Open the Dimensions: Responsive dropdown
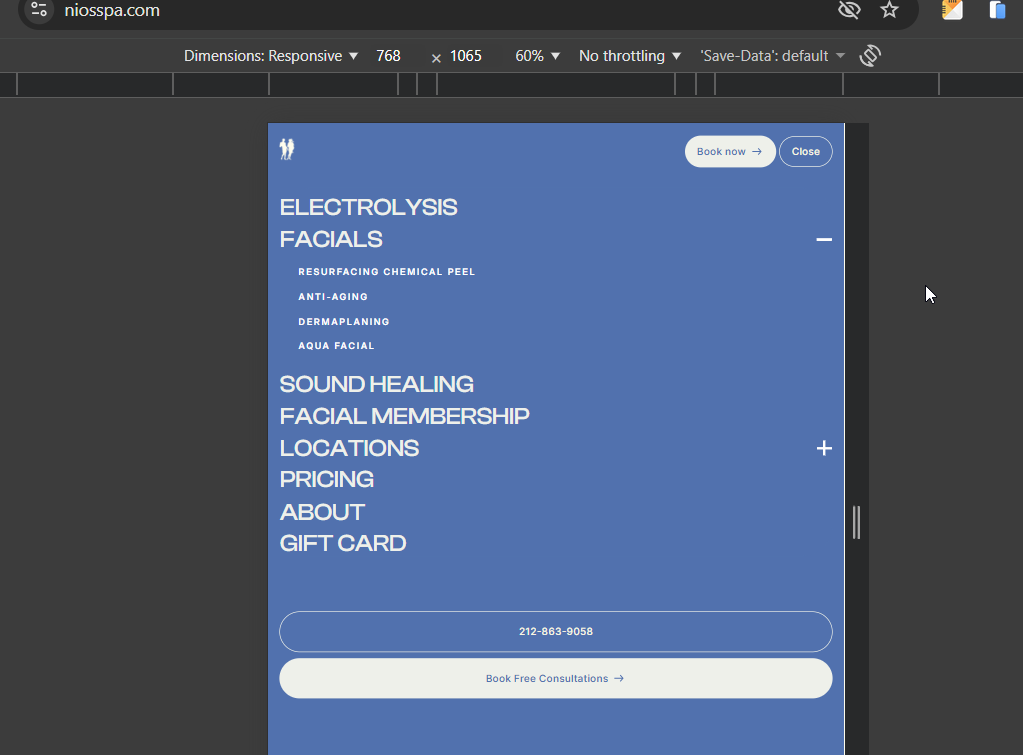The image size is (1023, 755). point(271,56)
